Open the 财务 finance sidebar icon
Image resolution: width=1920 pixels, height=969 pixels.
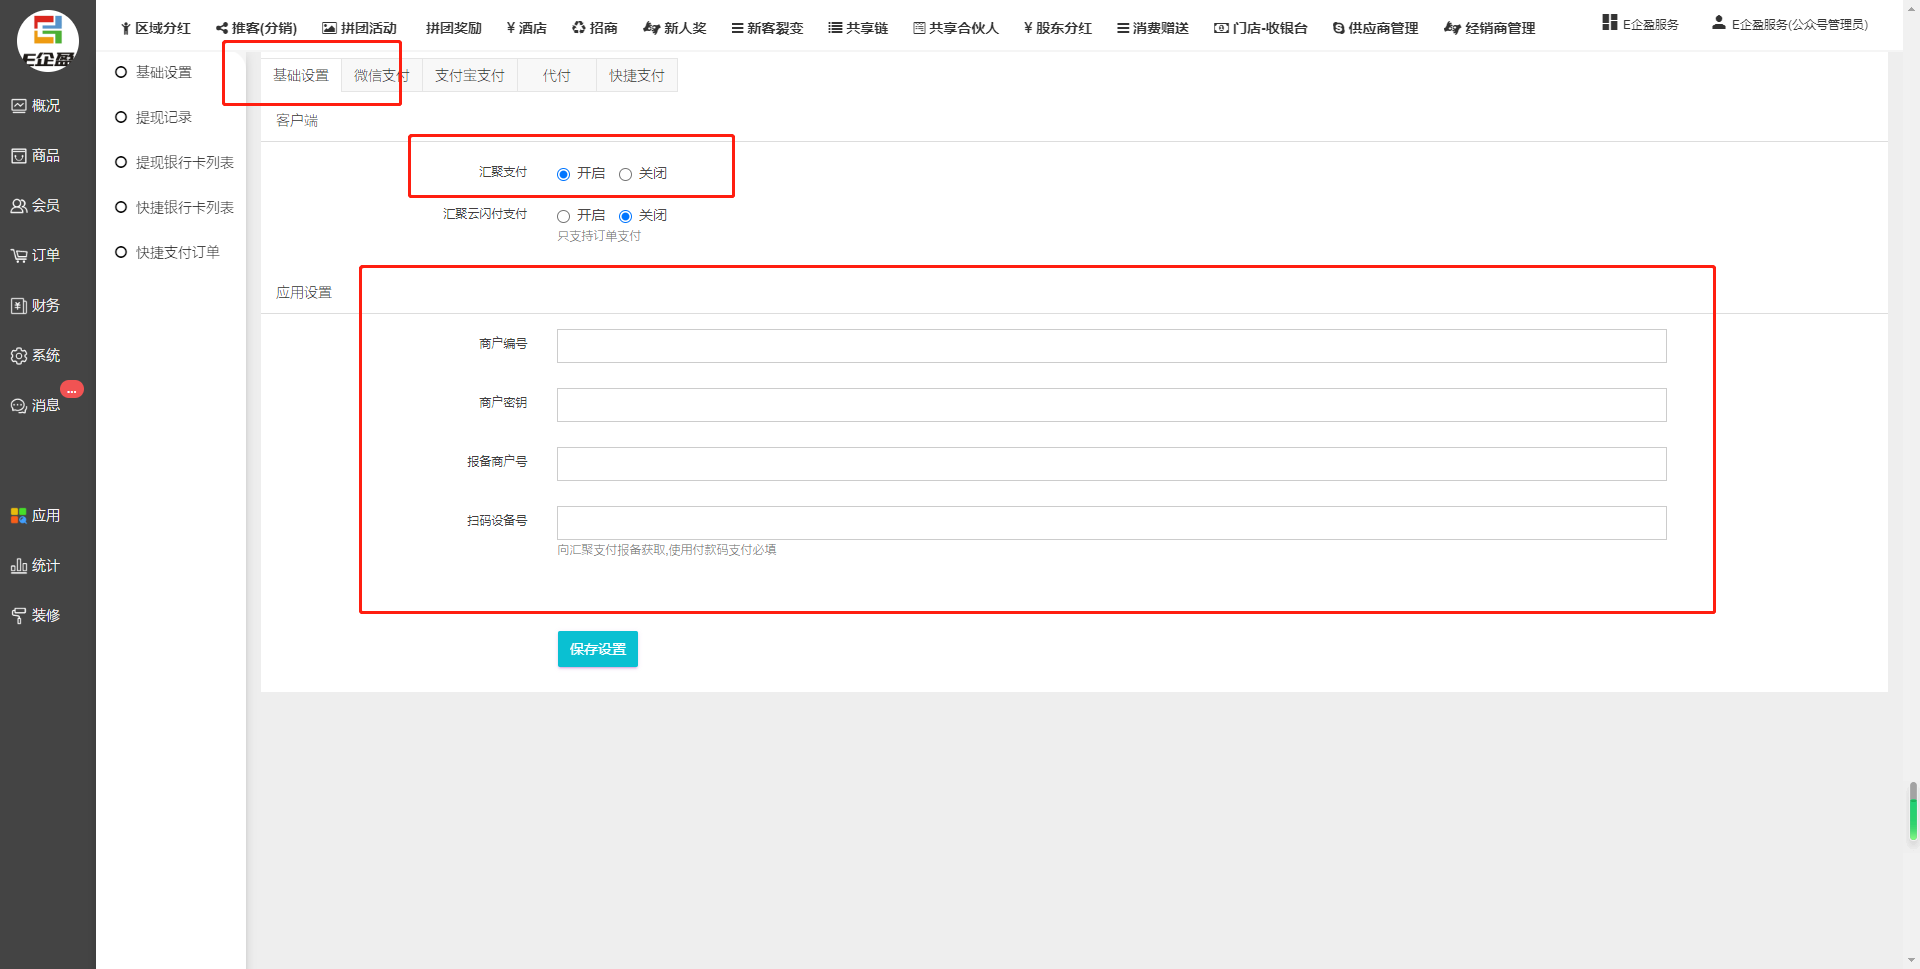click(19, 306)
